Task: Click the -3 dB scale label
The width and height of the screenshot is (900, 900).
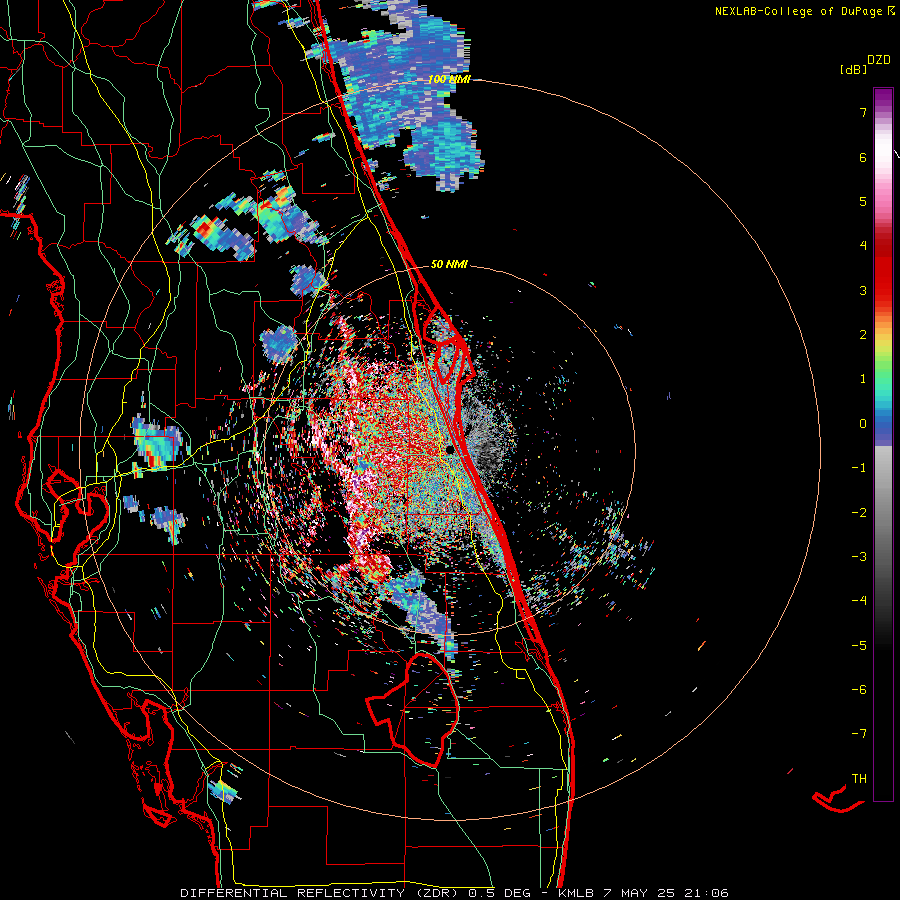Action: [859, 557]
